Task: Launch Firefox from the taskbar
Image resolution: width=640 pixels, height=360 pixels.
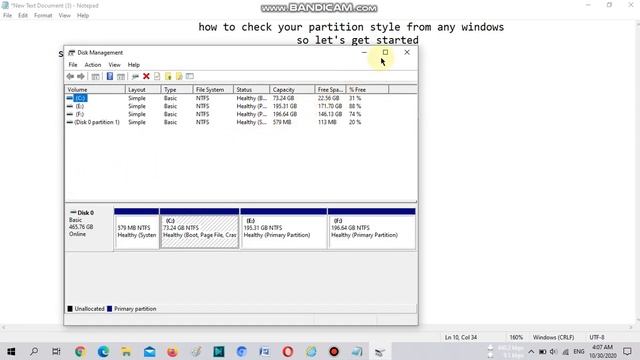Action: pos(172,351)
